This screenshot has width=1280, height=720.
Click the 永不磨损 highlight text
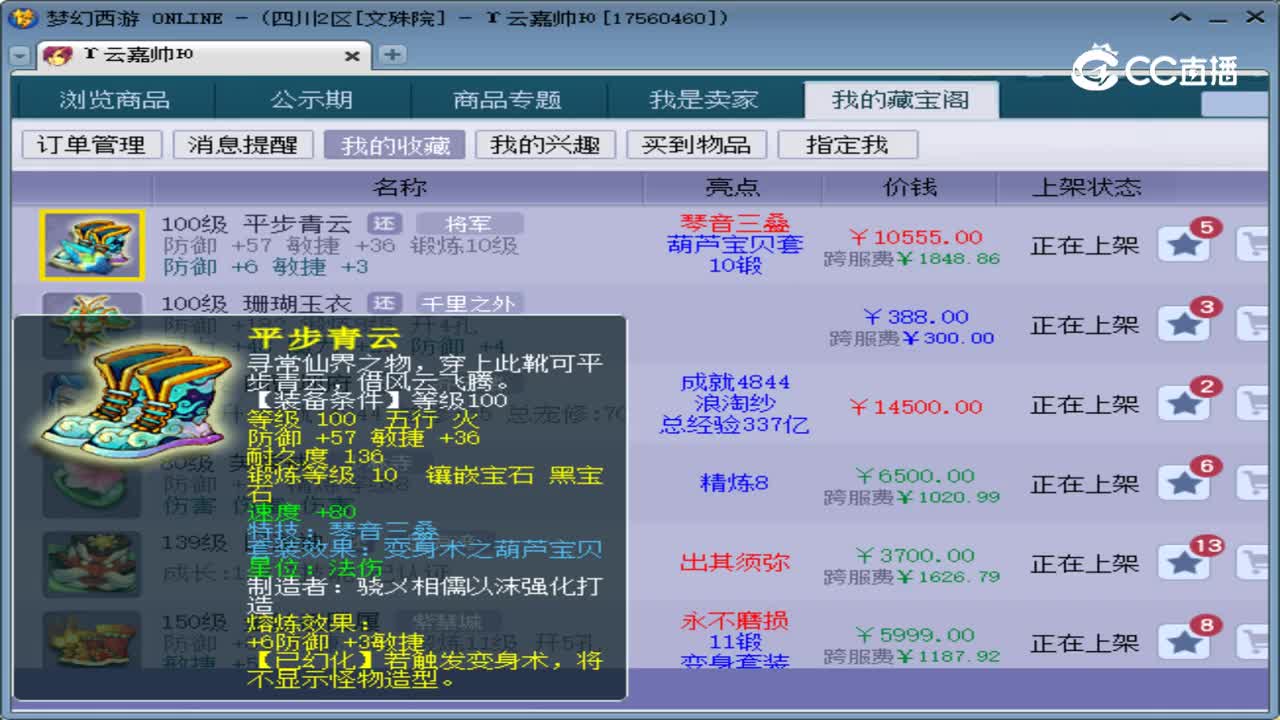coord(735,621)
